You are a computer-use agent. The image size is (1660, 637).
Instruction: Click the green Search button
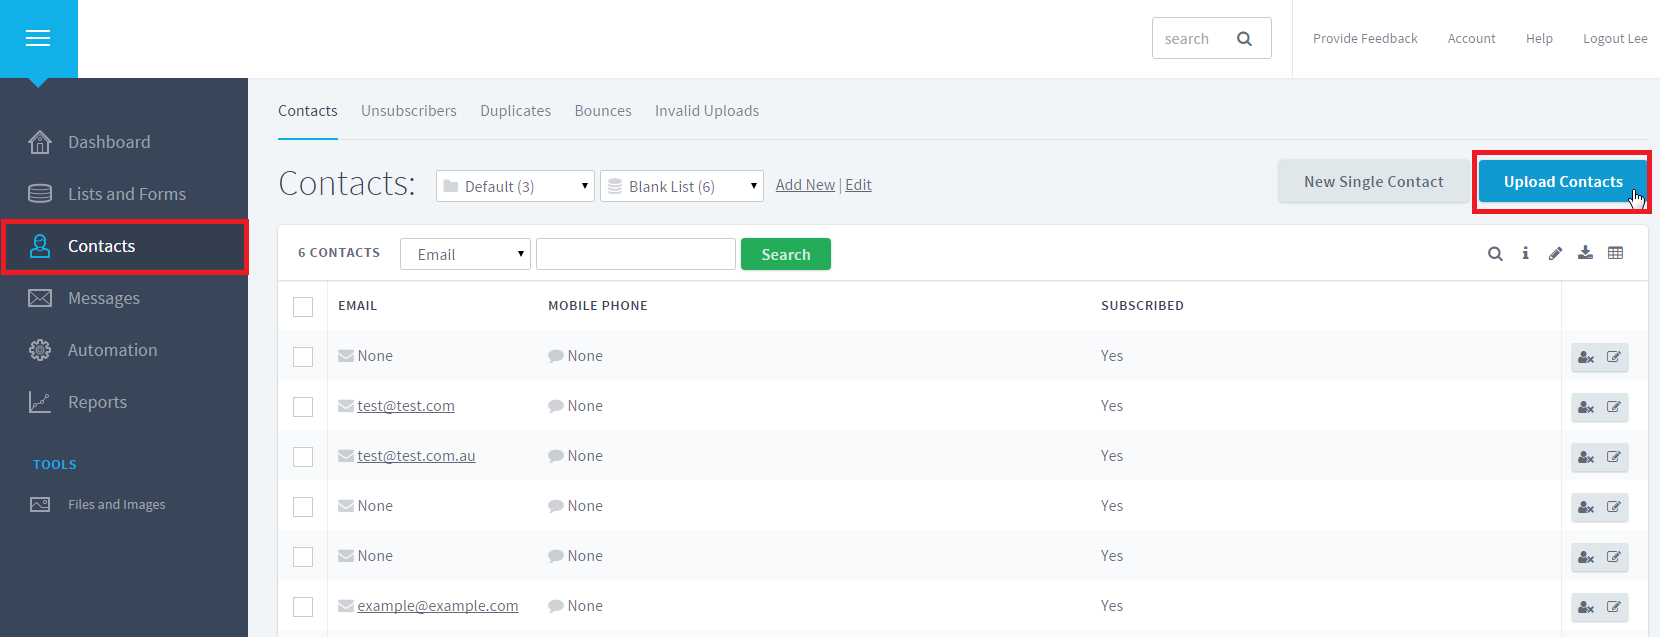click(786, 254)
